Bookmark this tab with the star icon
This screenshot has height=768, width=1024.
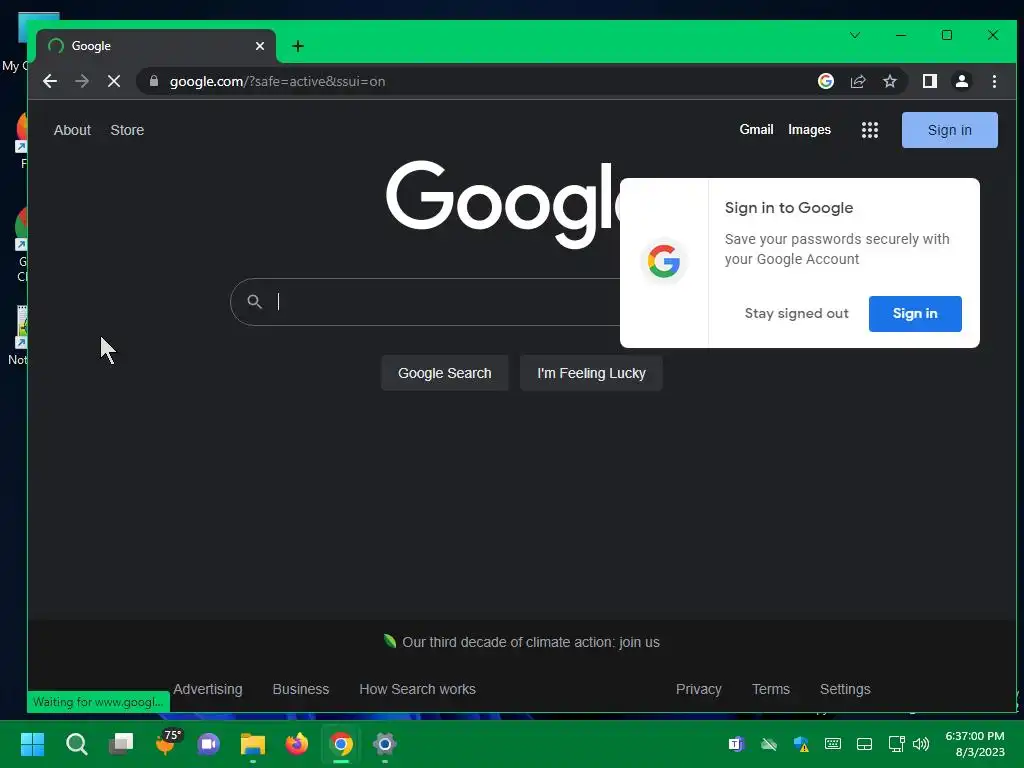pos(889,81)
